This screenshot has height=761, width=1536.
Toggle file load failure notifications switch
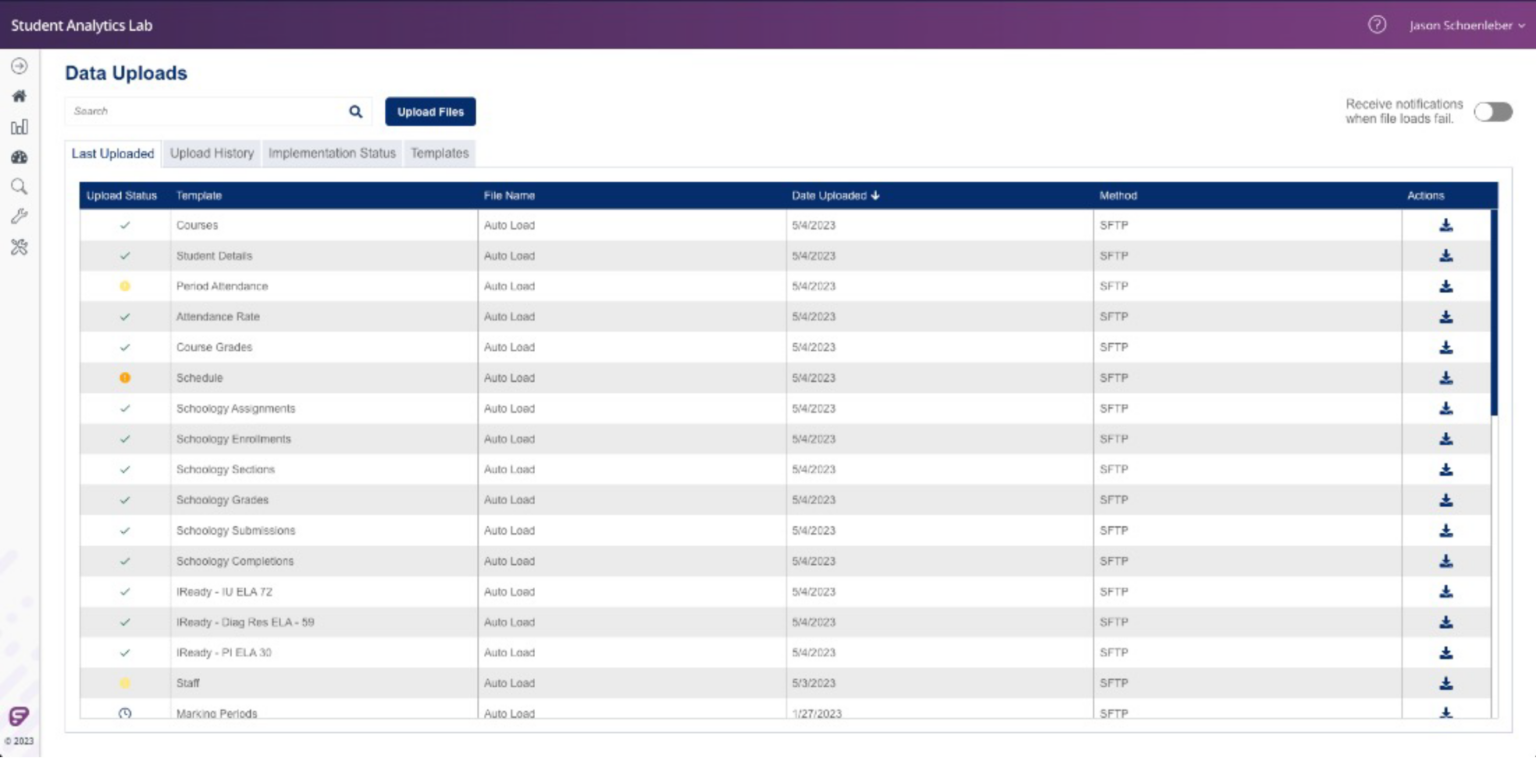tap(1493, 112)
